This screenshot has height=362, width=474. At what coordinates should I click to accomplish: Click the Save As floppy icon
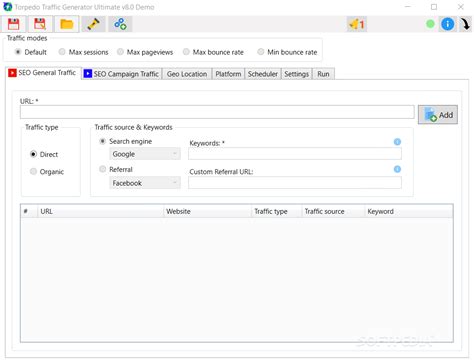click(40, 24)
